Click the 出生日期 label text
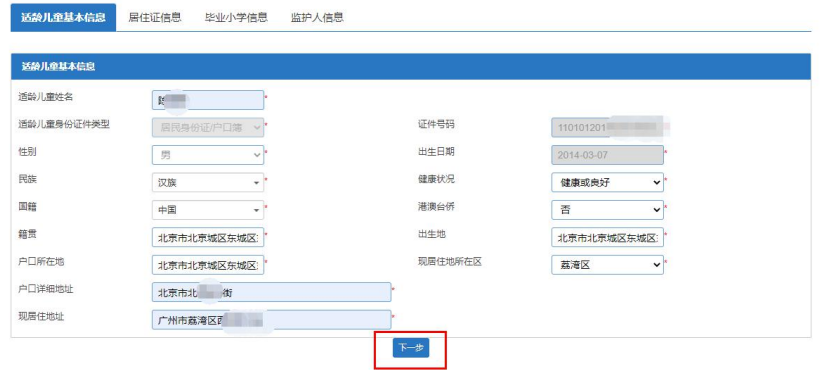The image size is (828, 370). (x=436, y=152)
